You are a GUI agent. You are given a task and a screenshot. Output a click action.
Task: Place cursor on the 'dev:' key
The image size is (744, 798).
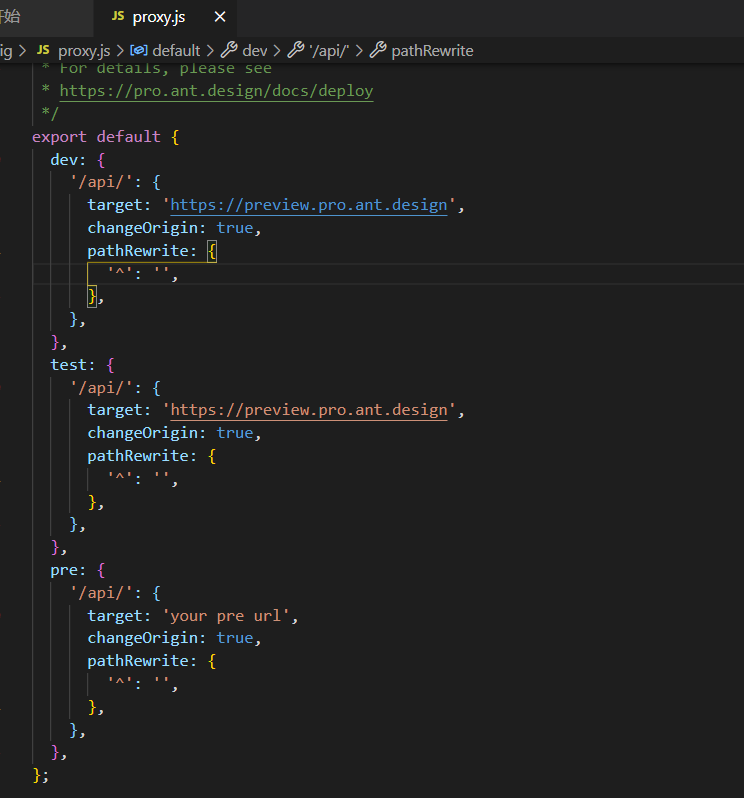point(68,160)
